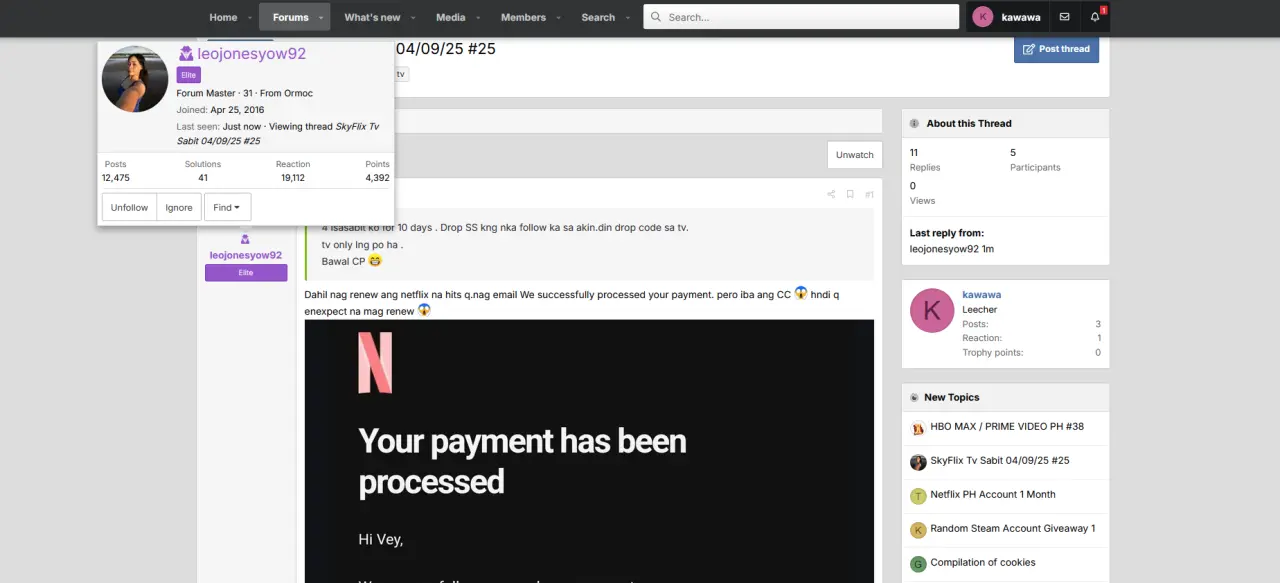Image resolution: width=1280 pixels, height=583 pixels.
Task: Click the Post thread button
Action: [x=1056, y=49]
